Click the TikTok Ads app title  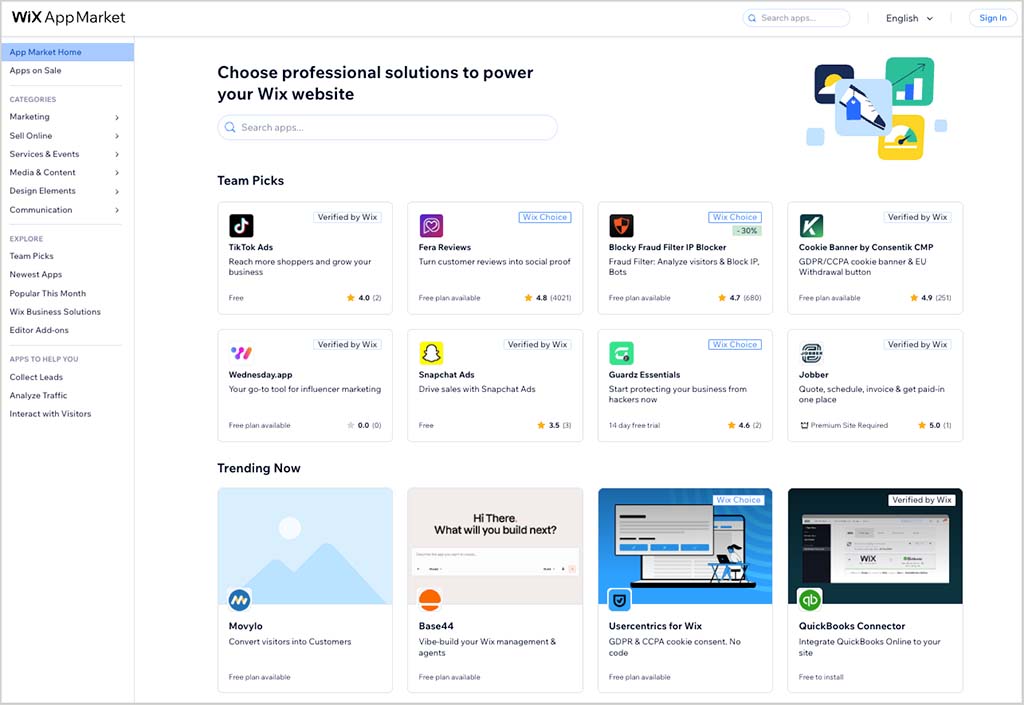[x=251, y=247]
